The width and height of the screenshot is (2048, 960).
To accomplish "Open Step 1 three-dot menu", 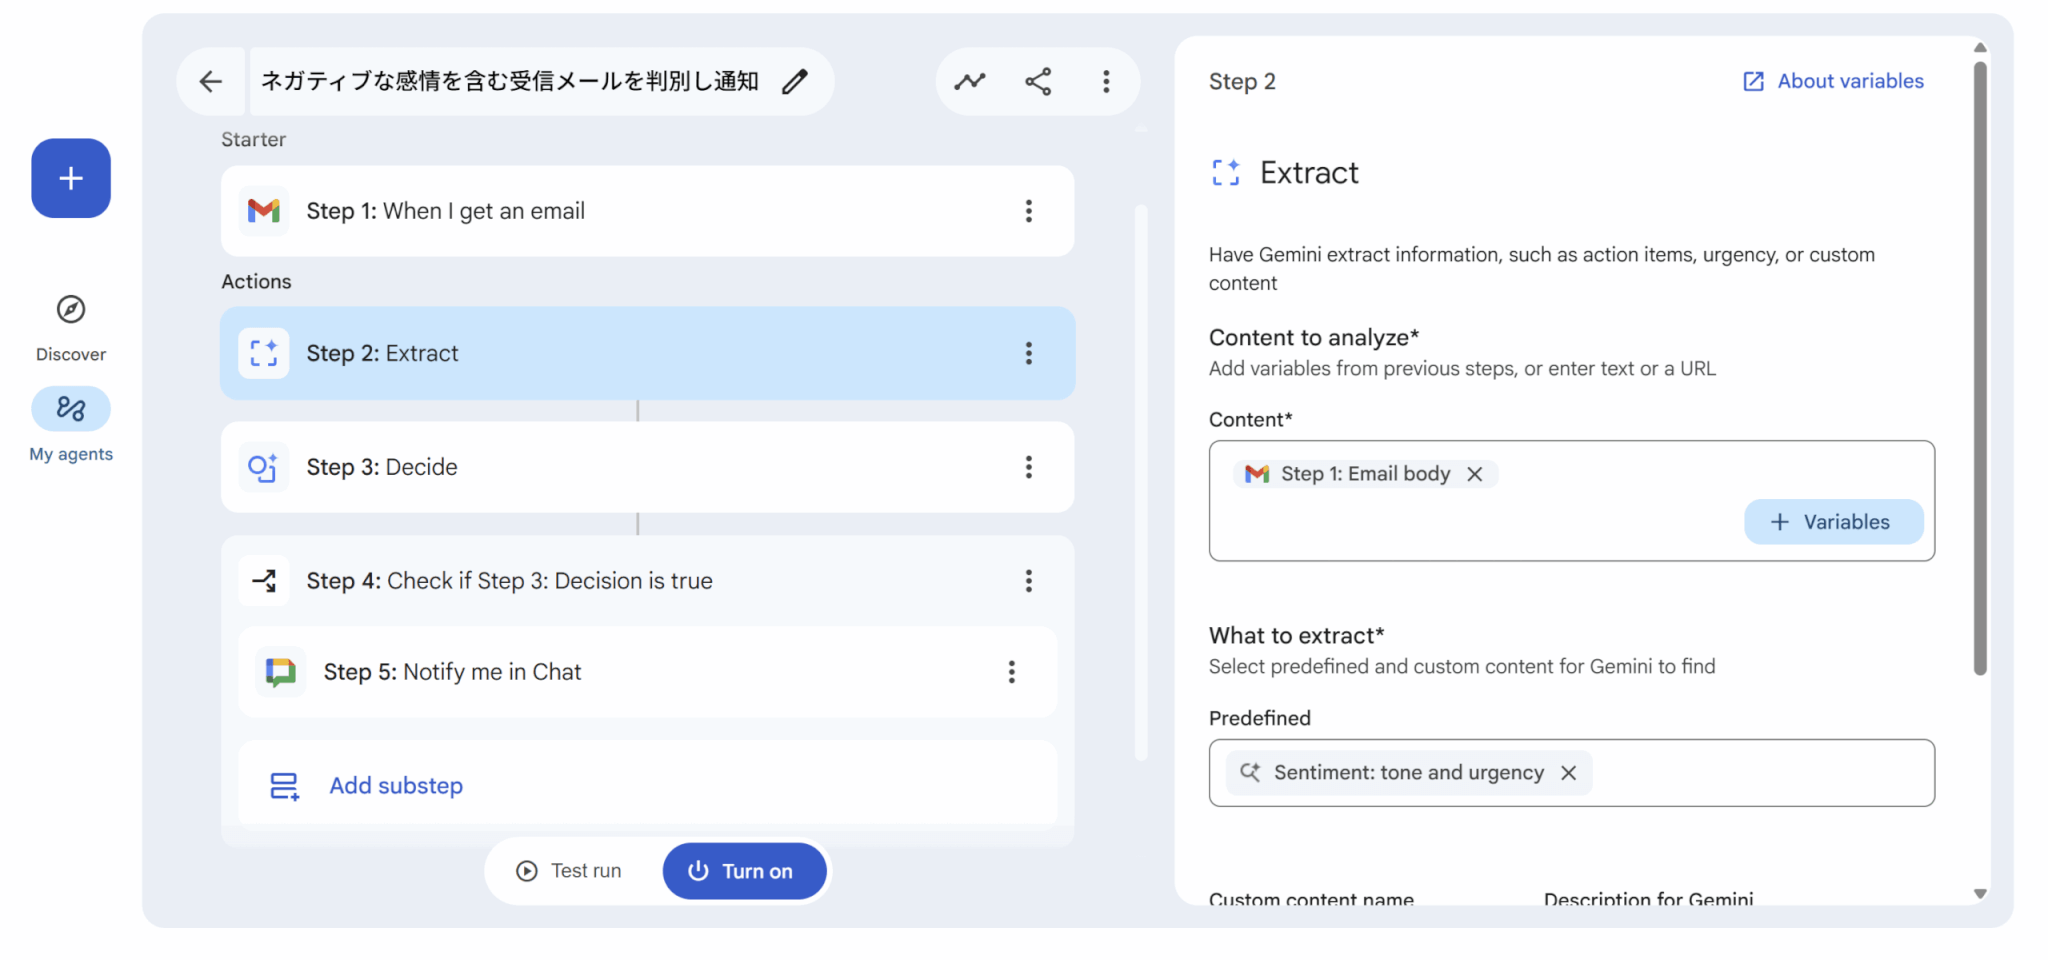I will coord(1028,211).
